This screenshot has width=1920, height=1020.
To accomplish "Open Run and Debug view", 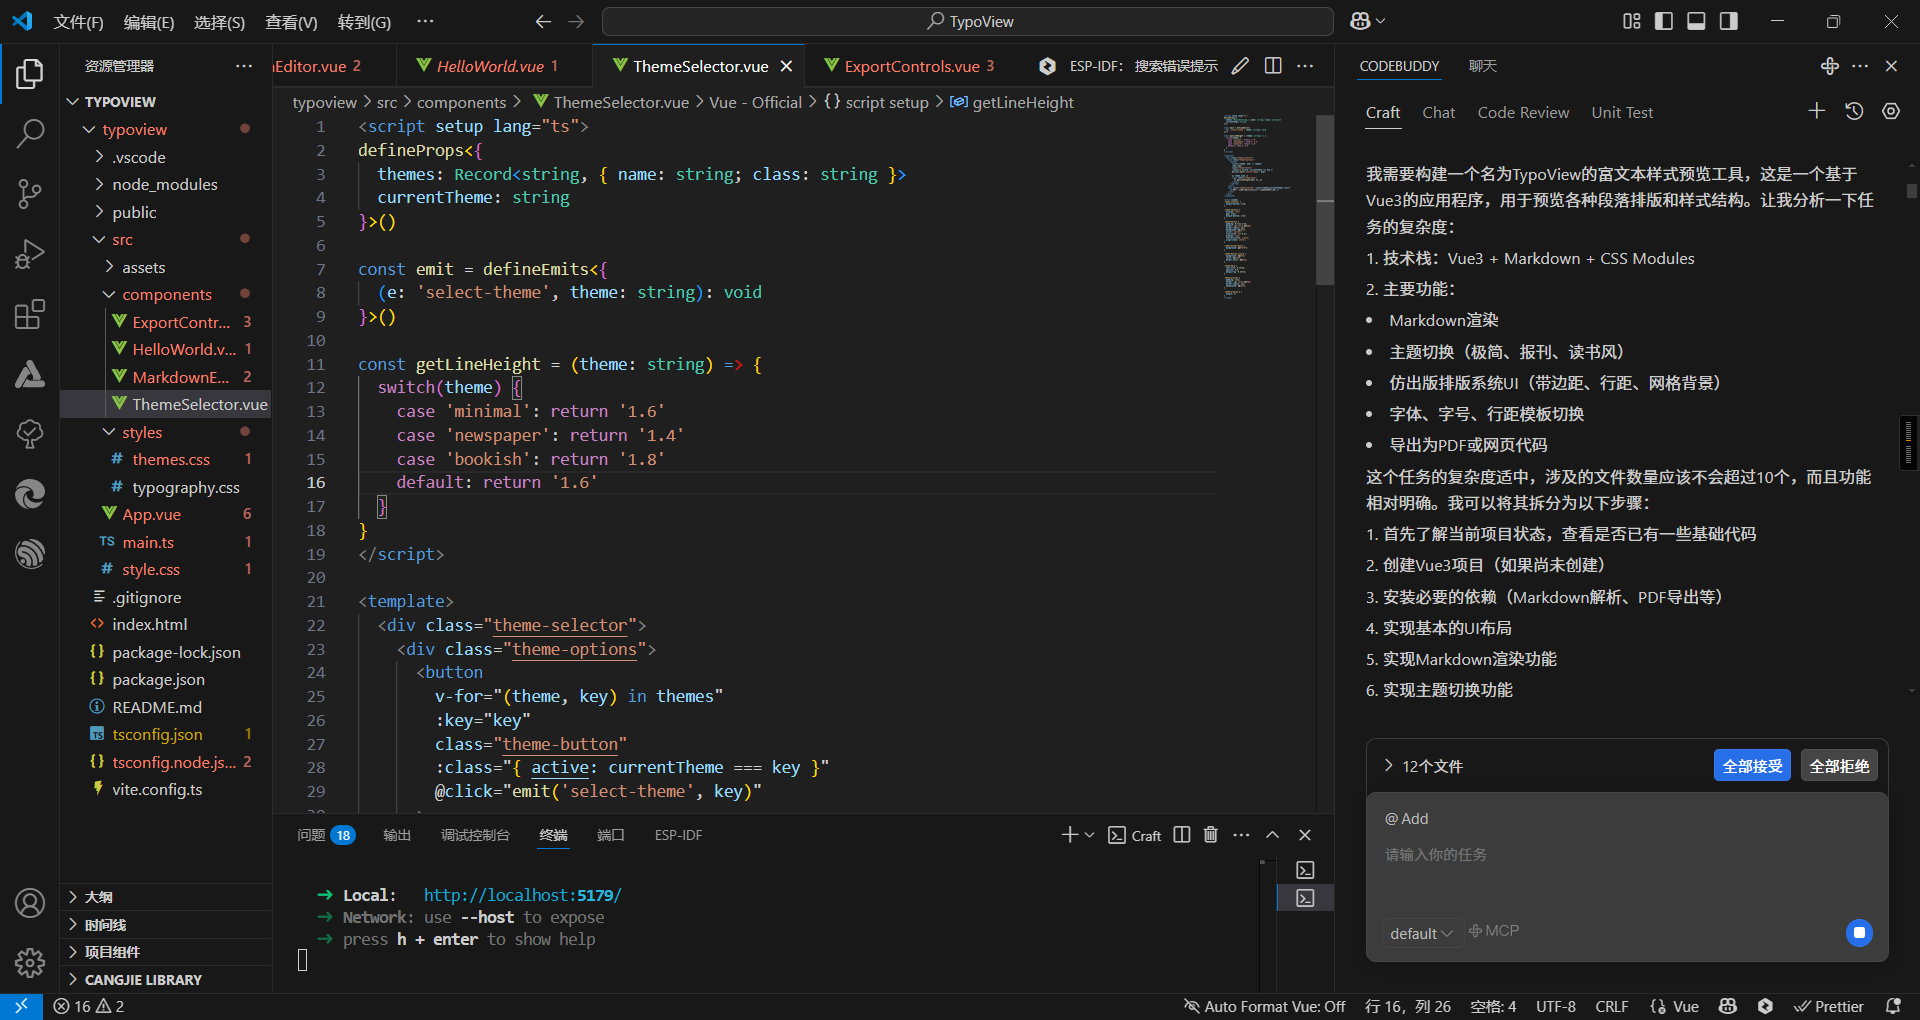I will click(30, 254).
